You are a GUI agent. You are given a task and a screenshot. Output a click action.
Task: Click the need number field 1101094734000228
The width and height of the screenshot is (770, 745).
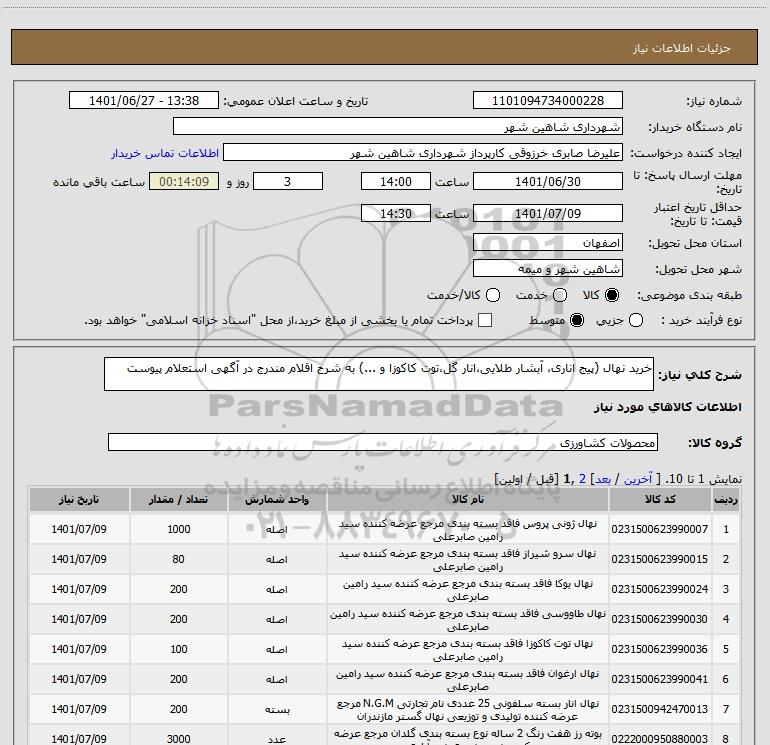(548, 100)
